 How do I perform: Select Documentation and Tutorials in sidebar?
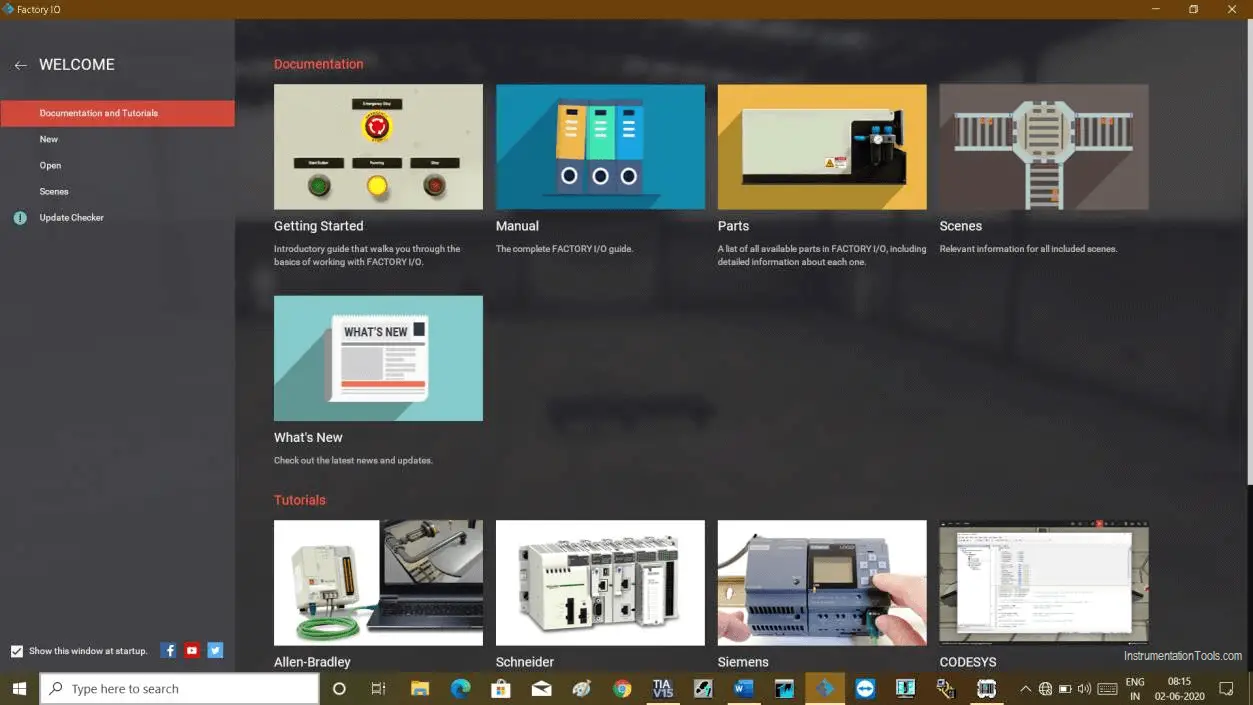[117, 113]
